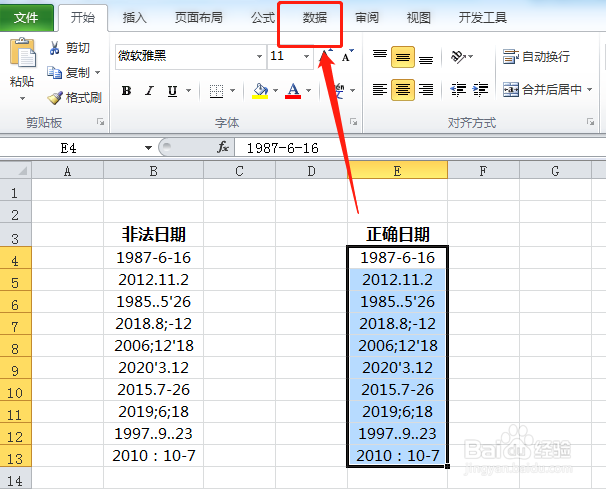Click the Paste (粘贴) clipboard icon
This screenshot has height=489, width=606.
click(x=22, y=53)
